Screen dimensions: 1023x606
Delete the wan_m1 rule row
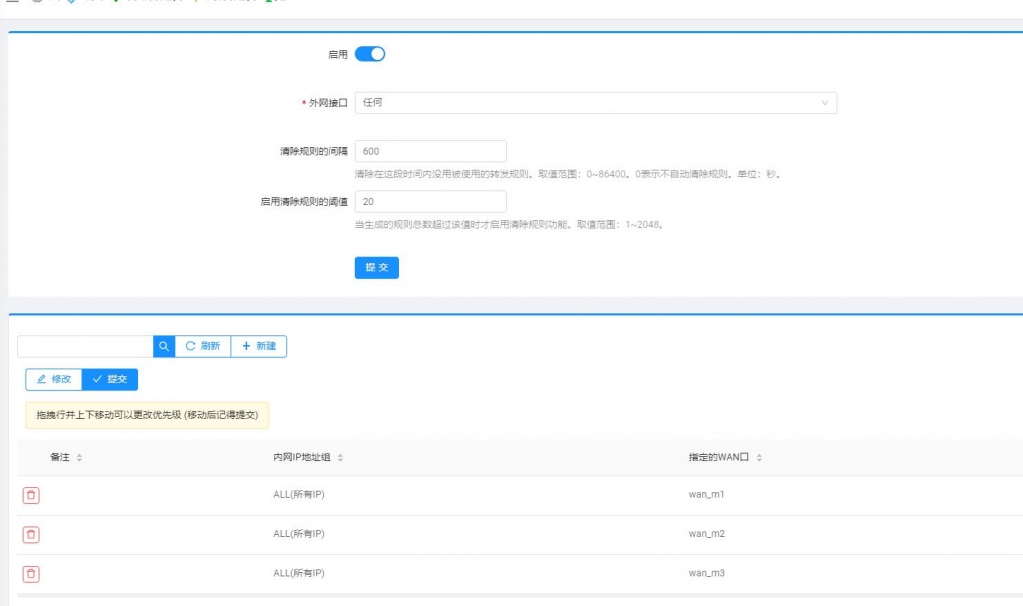coord(31,495)
